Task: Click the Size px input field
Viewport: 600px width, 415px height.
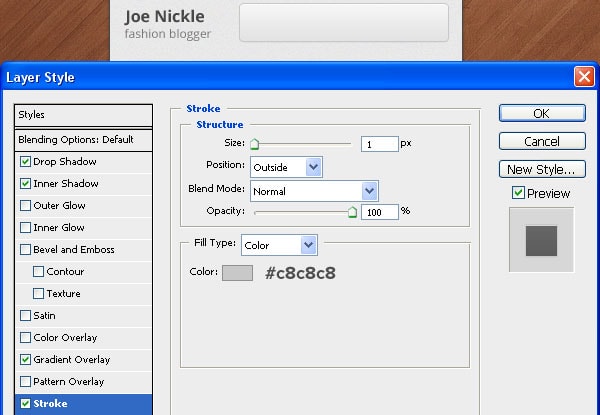Action: [x=379, y=144]
